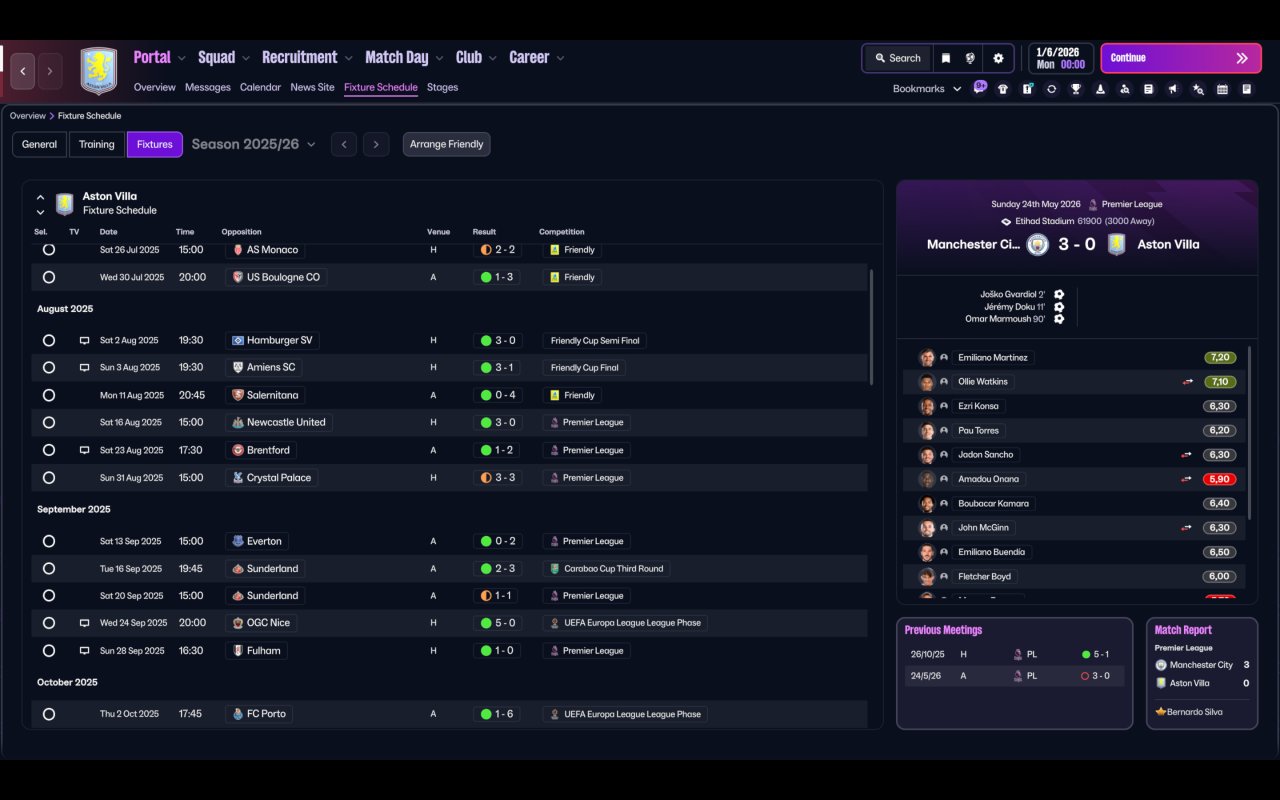
Task: Click the date and time display 1/6/2026
Action: pyautogui.click(x=1061, y=58)
